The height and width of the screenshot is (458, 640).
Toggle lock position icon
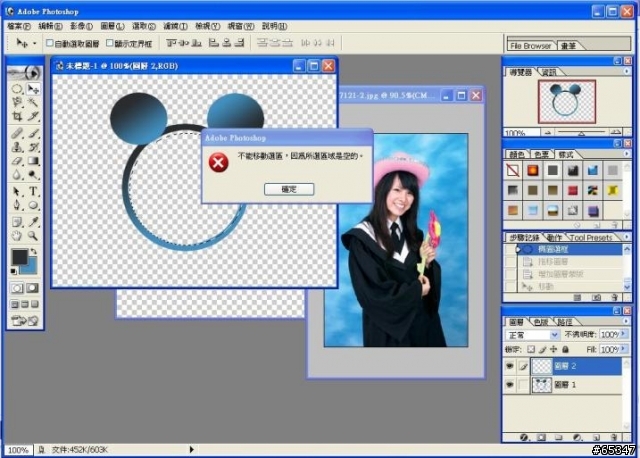[x=553, y=349]
